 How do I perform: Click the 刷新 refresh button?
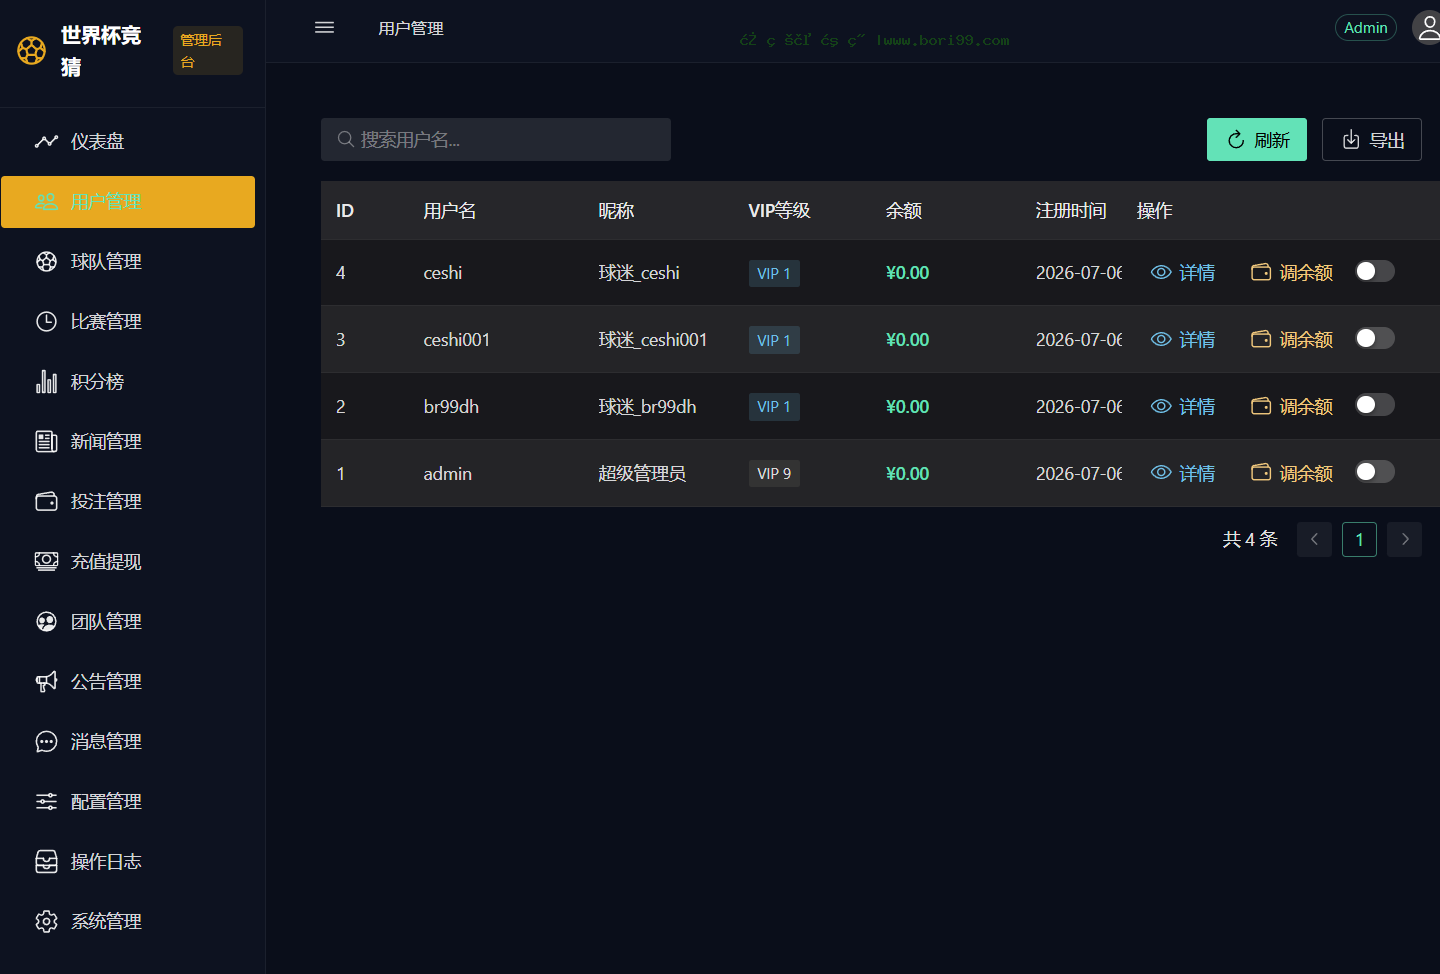1257,140
